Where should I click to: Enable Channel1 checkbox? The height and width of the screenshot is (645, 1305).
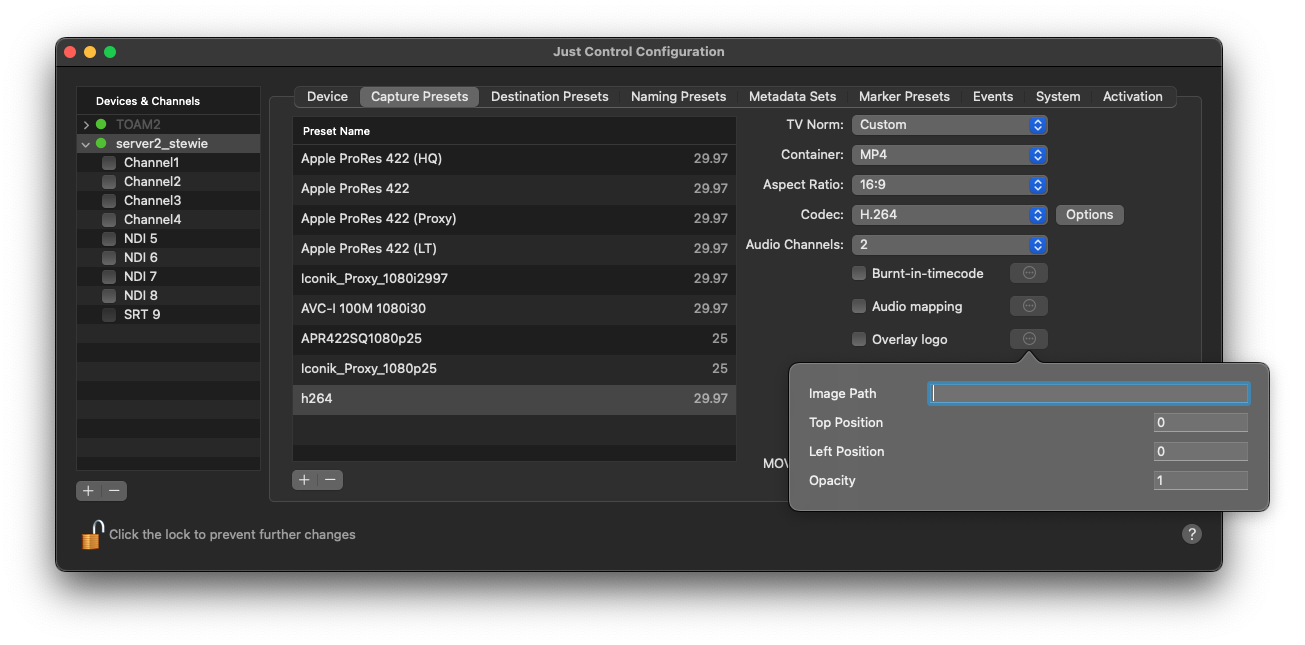point(109,163)
